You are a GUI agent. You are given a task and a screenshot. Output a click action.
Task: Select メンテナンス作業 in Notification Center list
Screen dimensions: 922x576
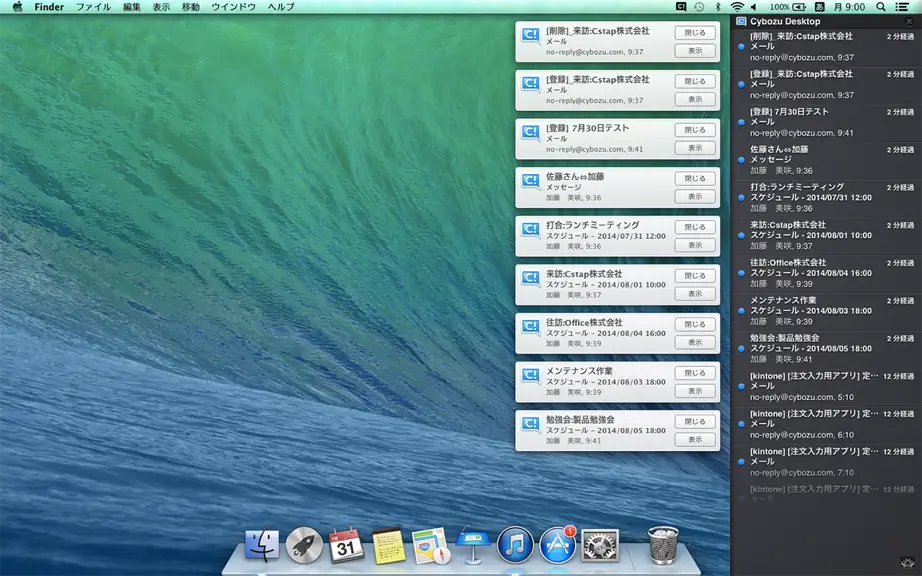click(x=826, y=310)
